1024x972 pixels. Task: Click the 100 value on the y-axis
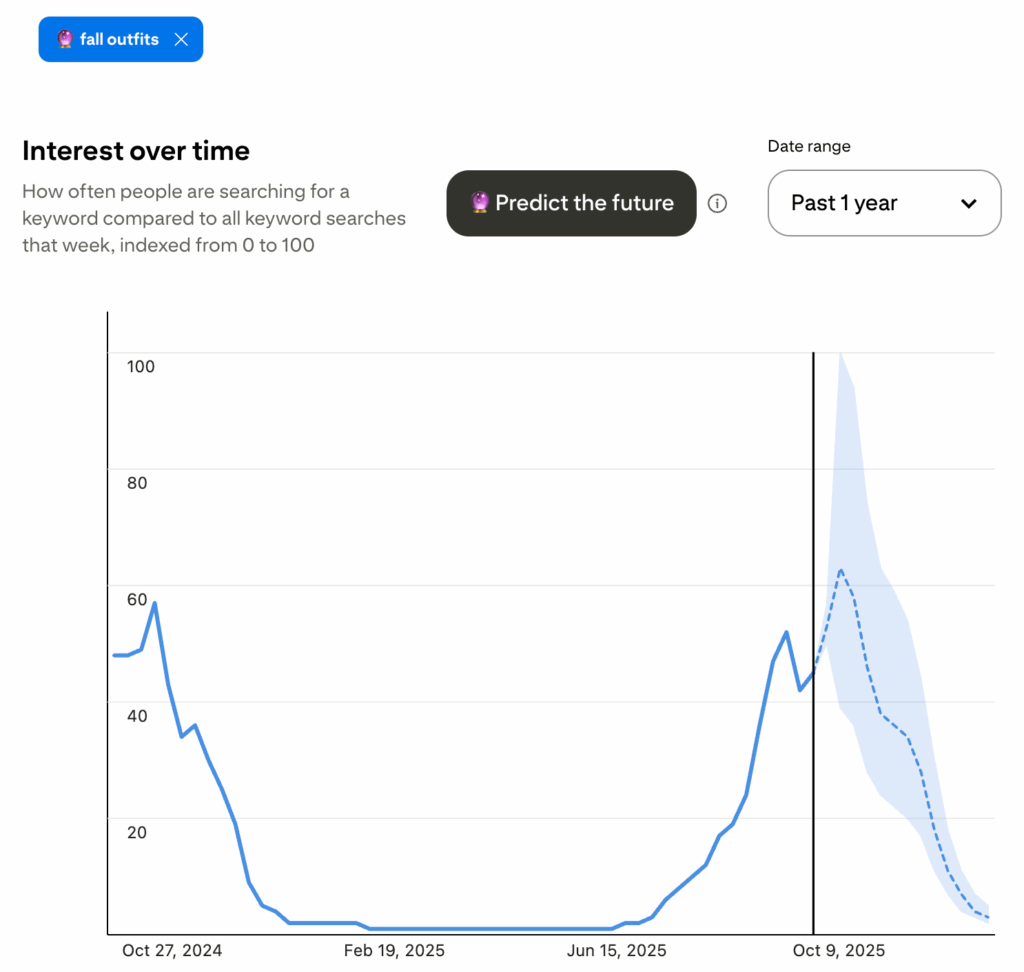141,366
